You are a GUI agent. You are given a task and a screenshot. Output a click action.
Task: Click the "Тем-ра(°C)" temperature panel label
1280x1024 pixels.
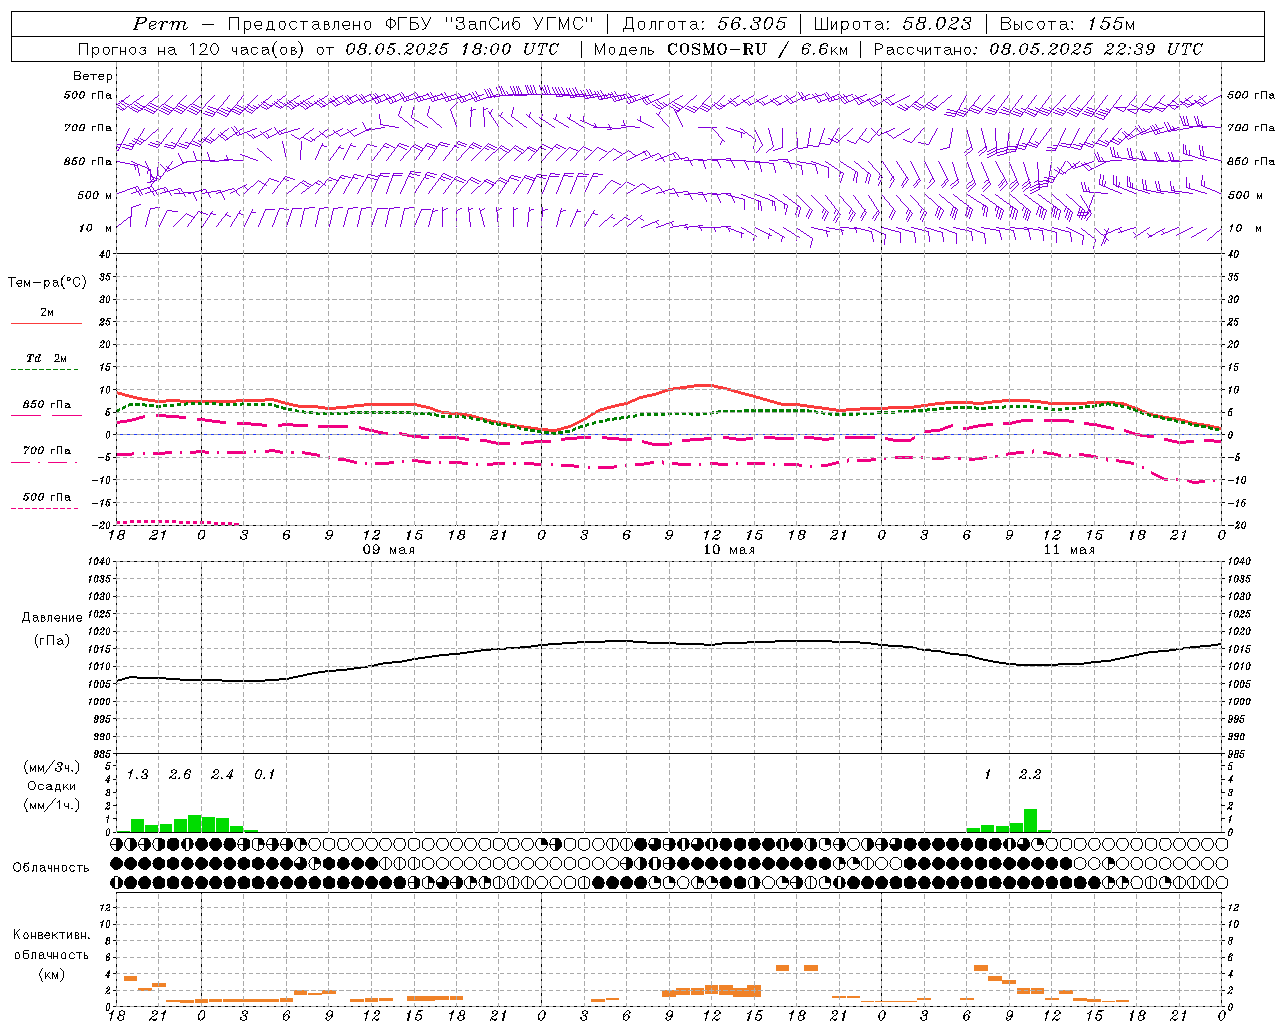pos(47,283)
